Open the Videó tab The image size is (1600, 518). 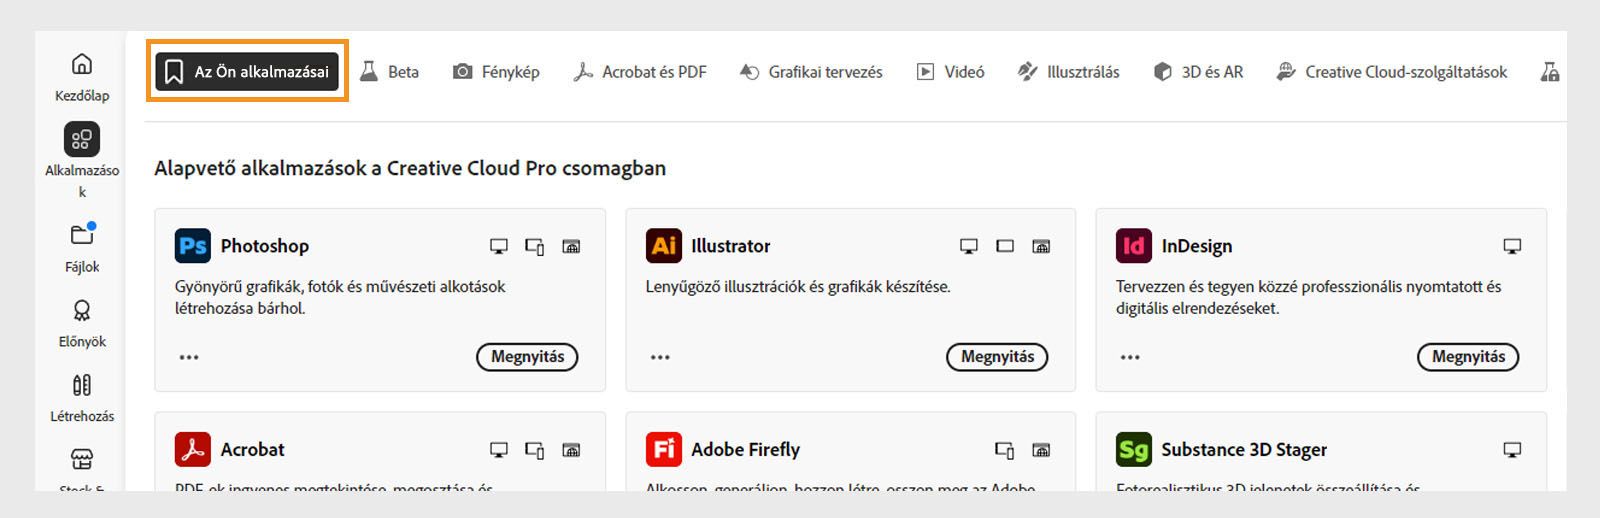[x=951, y=72]
